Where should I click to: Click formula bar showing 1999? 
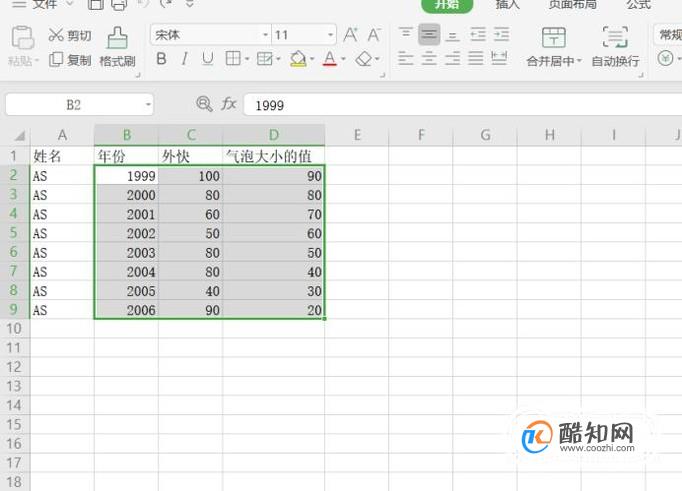[463, 105]
